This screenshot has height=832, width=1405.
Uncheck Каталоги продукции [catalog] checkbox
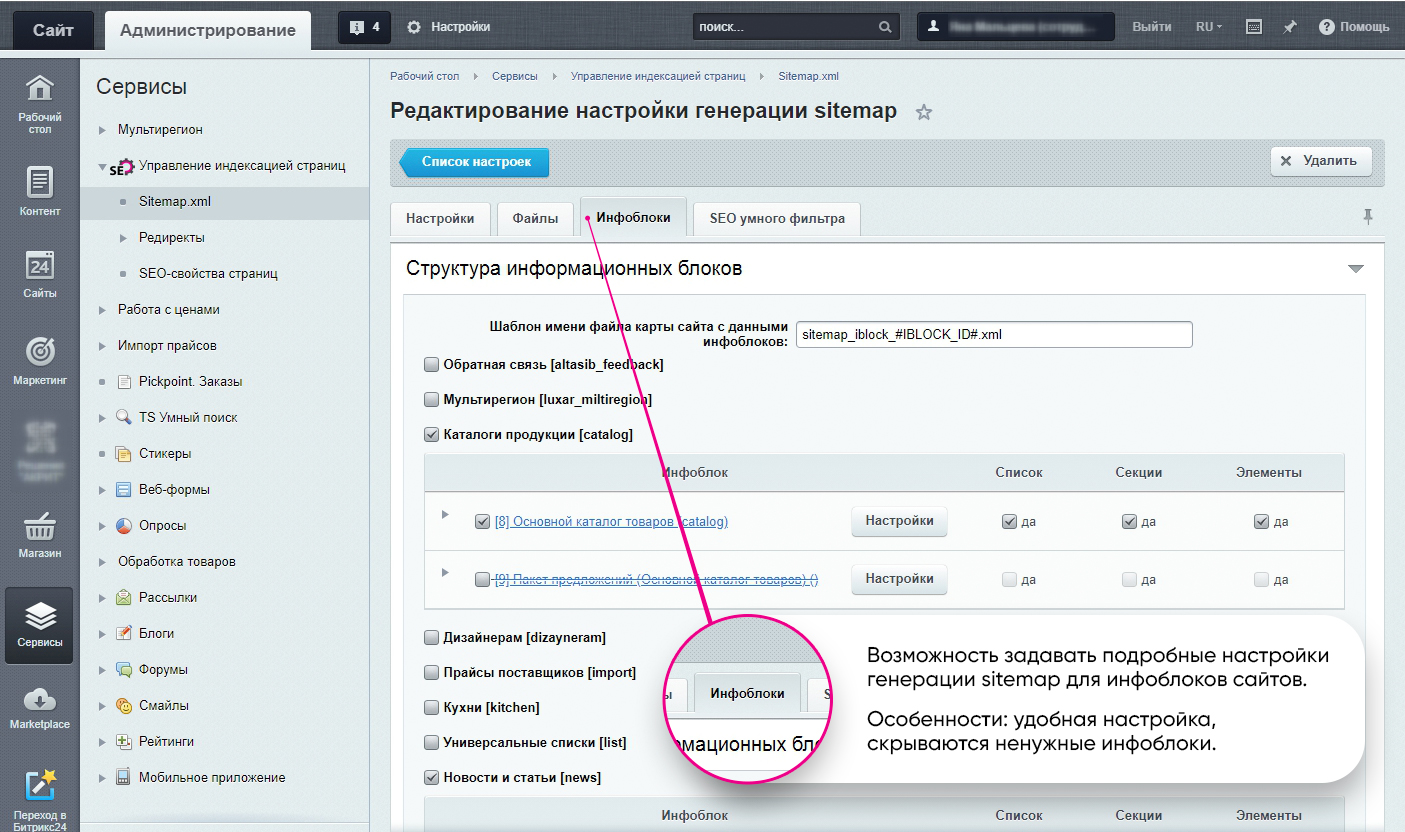[432, 435]
